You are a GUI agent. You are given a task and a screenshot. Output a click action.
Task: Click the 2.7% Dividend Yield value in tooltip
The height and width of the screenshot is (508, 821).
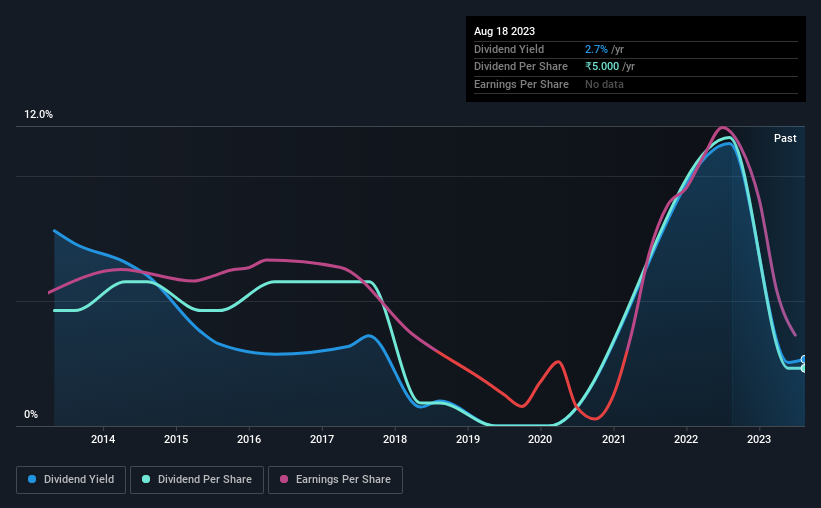coord(596,49)
